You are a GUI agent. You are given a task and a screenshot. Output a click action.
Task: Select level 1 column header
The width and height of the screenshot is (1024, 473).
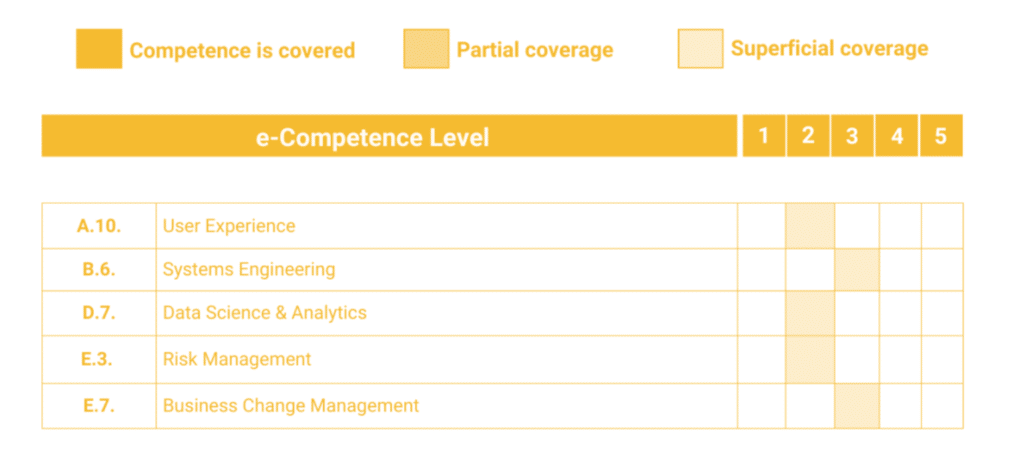(x=764, y=136)
